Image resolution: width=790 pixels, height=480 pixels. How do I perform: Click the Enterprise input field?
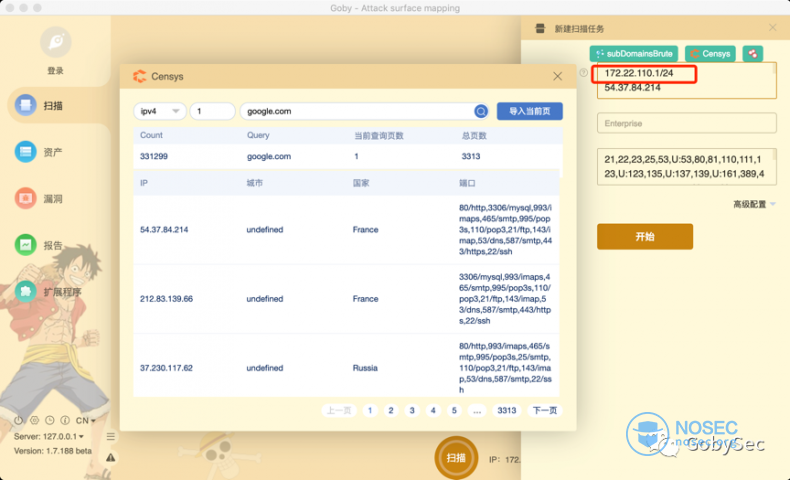[686, 123]
